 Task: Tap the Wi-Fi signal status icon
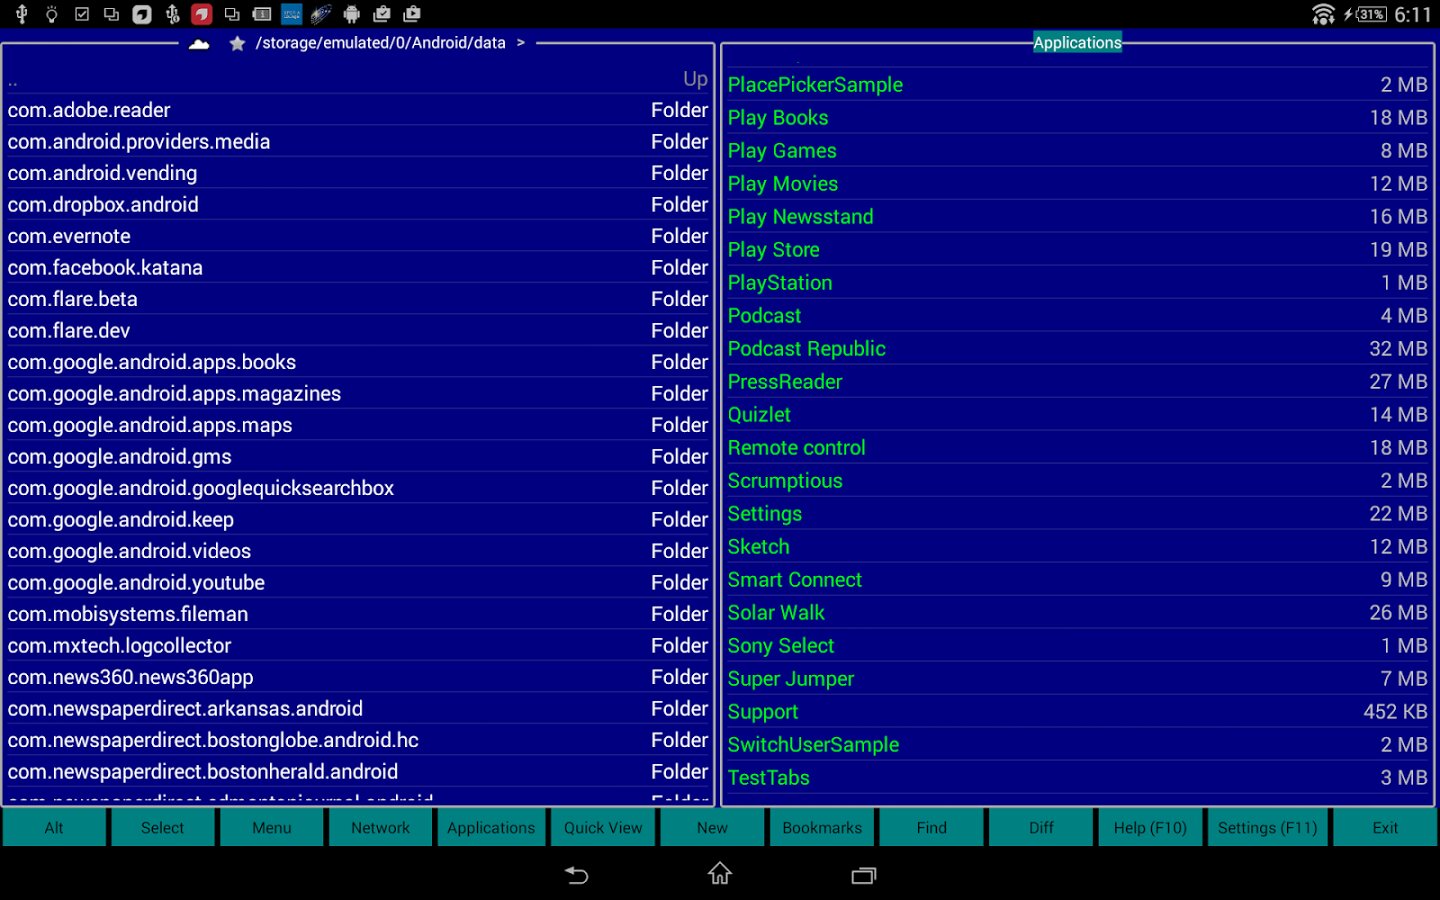coord(1323,14)
